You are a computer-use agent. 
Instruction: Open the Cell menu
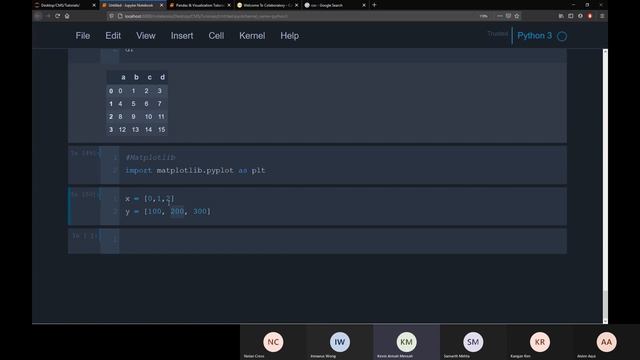[x=216, y=36]
